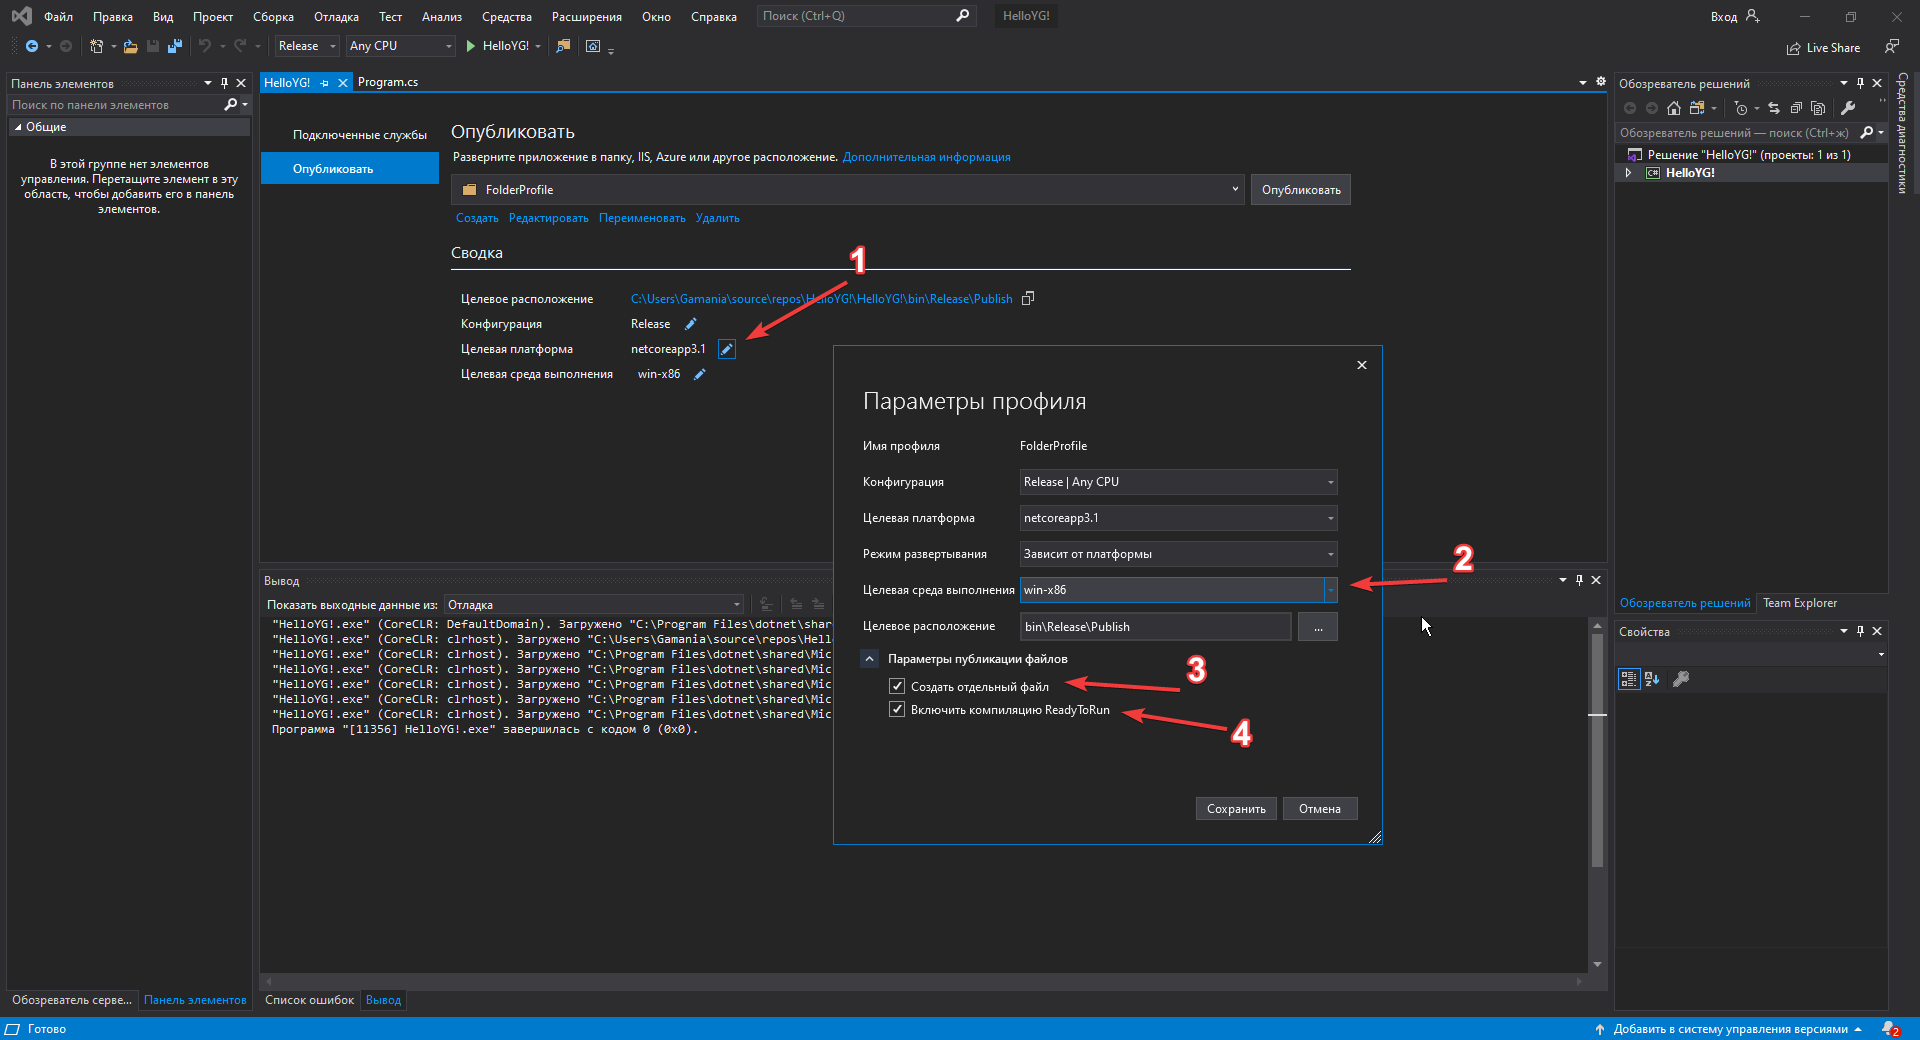Uncheck 'Включить компиляцию ReadyToRun' checkbox
The height and width of the screenshot is (1040, 1920).
(x=897, y=709)
